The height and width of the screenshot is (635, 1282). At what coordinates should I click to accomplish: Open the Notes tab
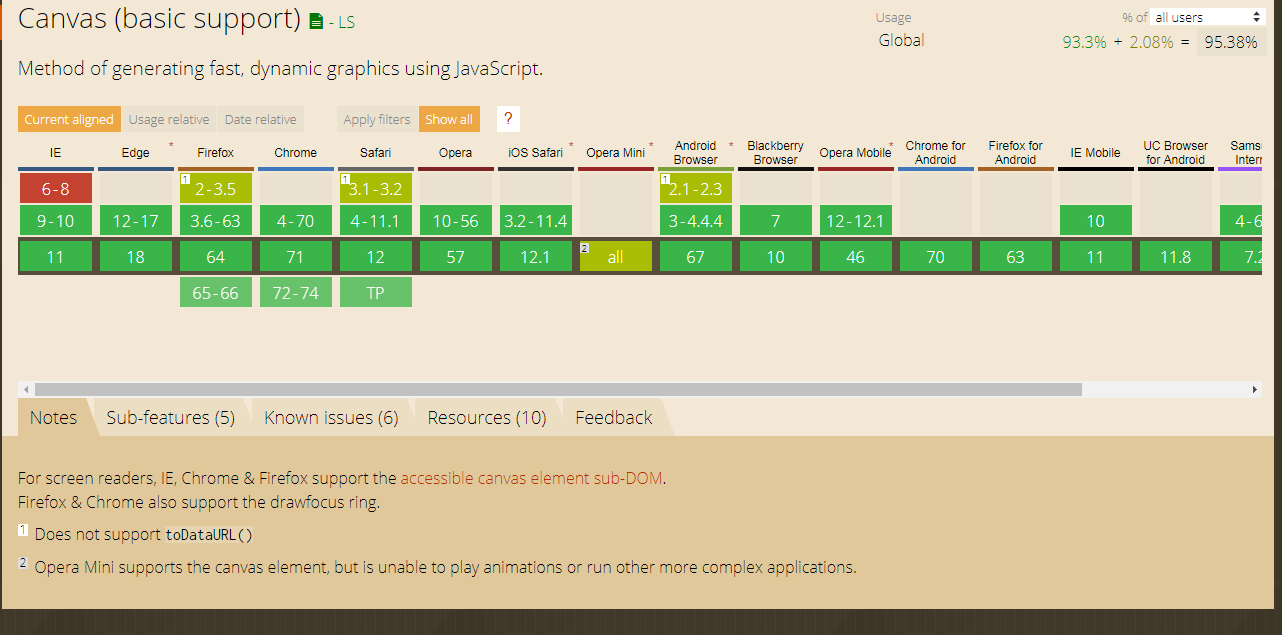click(x=53, y=417)
